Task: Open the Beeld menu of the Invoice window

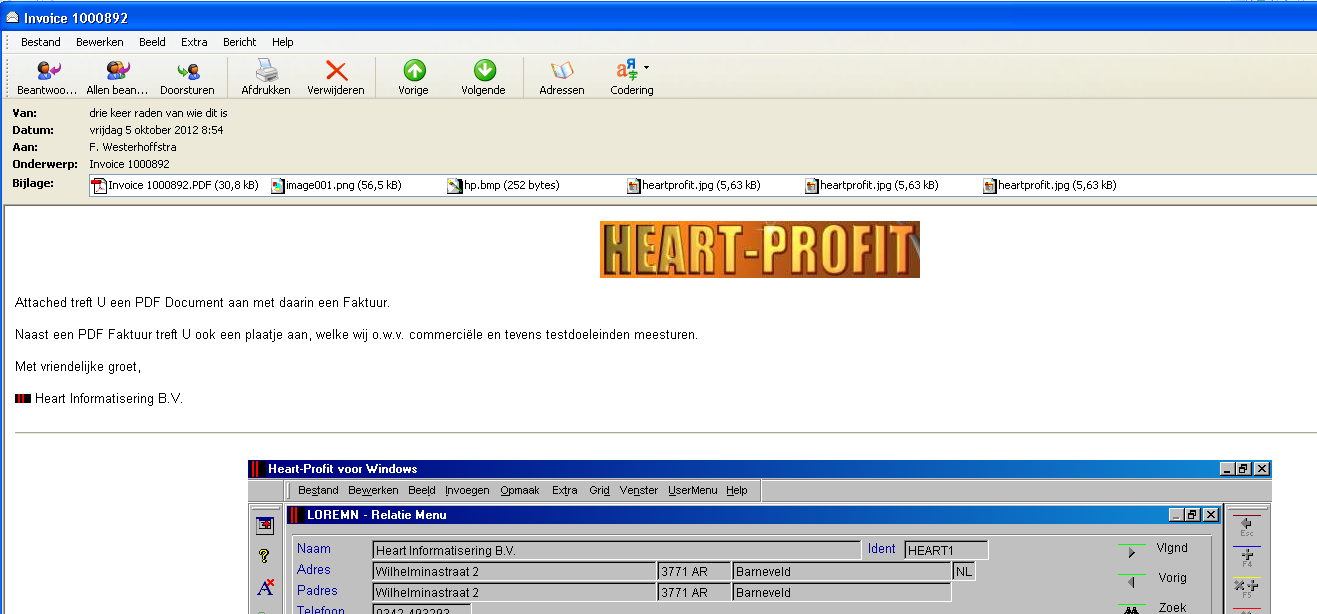Action: [152, 42]
